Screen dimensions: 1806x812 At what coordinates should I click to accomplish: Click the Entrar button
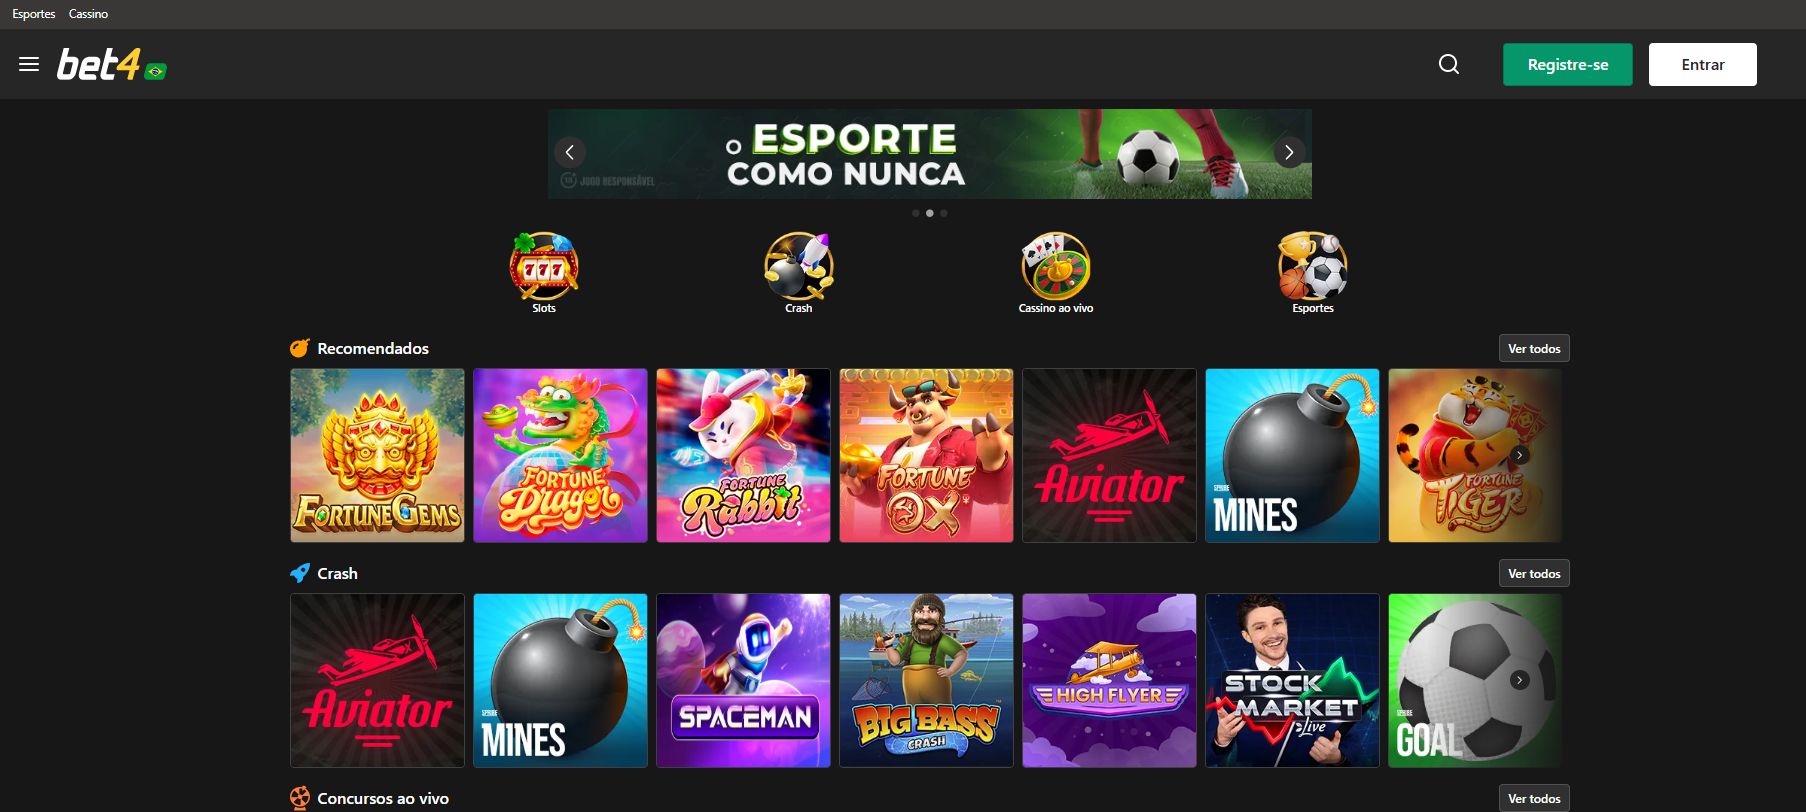(1702, 64)
